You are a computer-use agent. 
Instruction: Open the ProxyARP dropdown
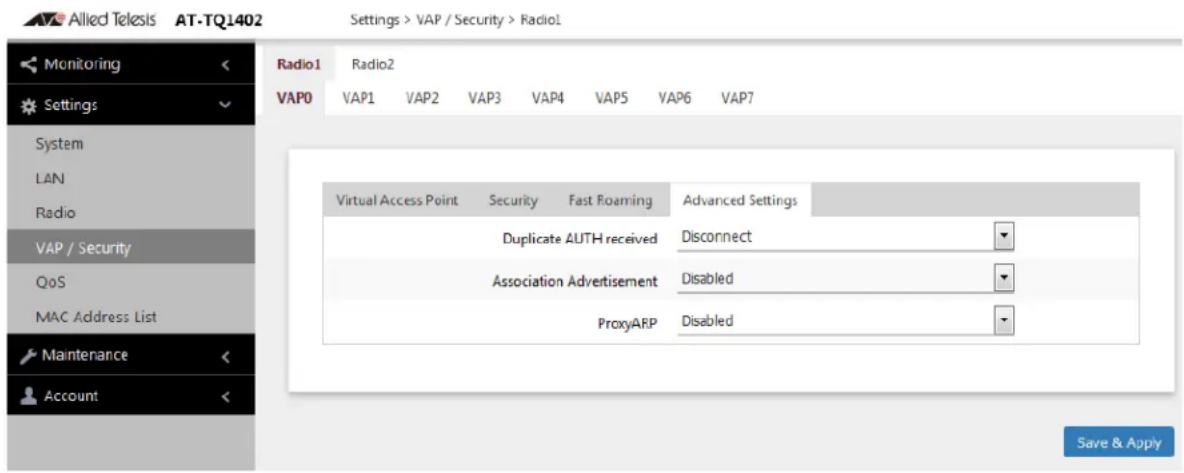coord(844,322)
